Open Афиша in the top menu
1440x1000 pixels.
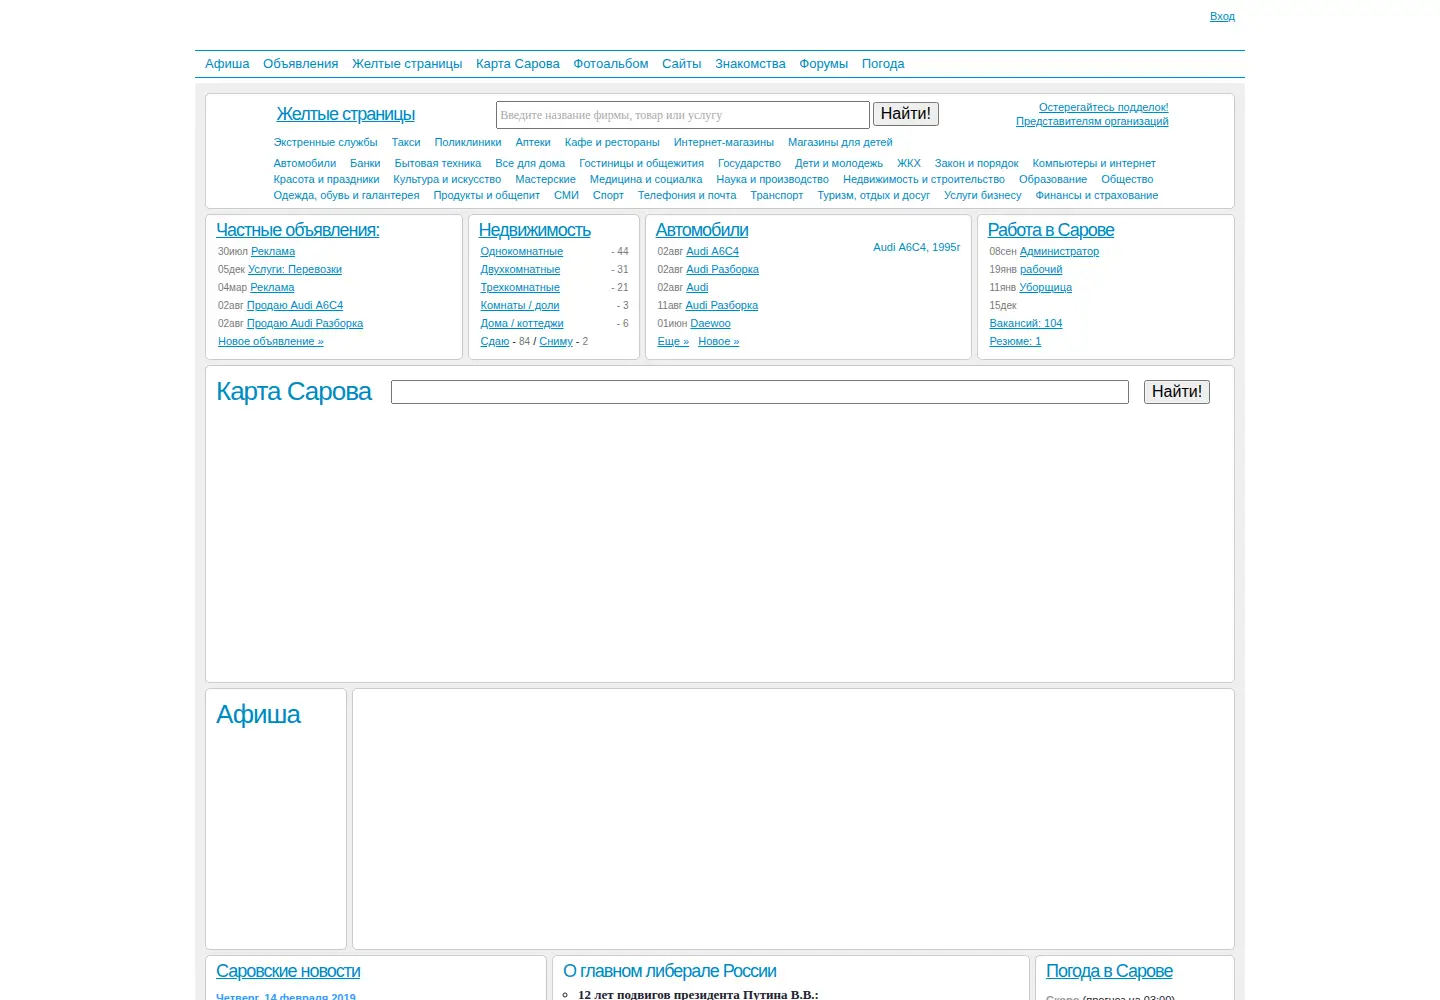click(227, 64)
